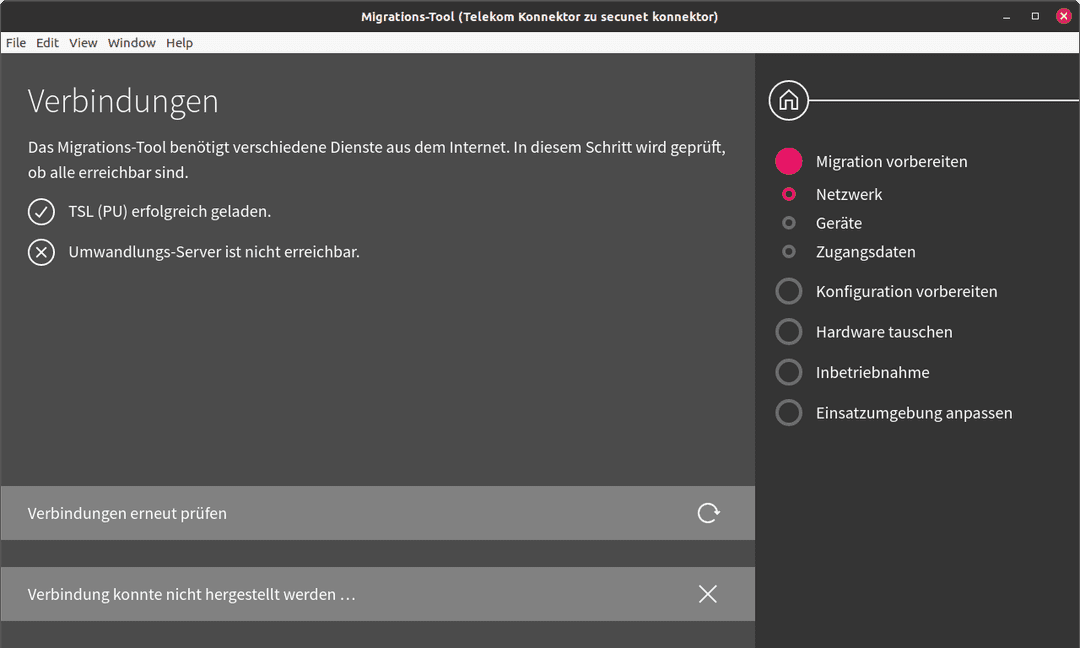The width and height of the screenshot is (1080, 648).
Task: Click the home icon in sidebar
Action: [789, 101]
